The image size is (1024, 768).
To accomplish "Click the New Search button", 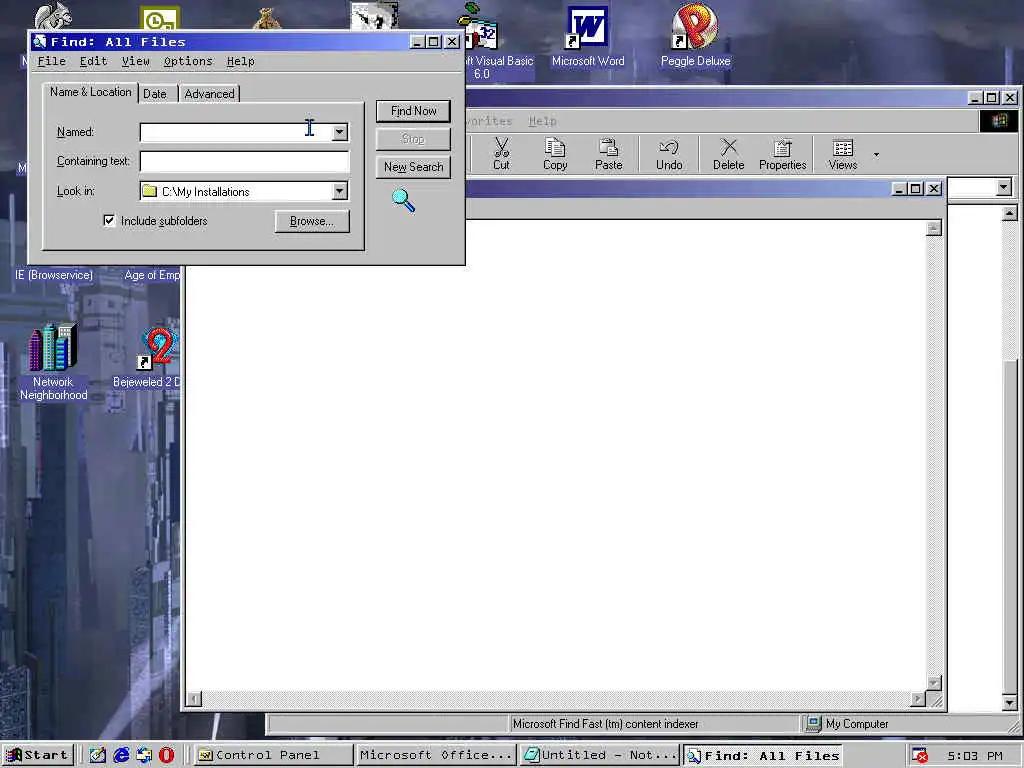I will (413, 167).
